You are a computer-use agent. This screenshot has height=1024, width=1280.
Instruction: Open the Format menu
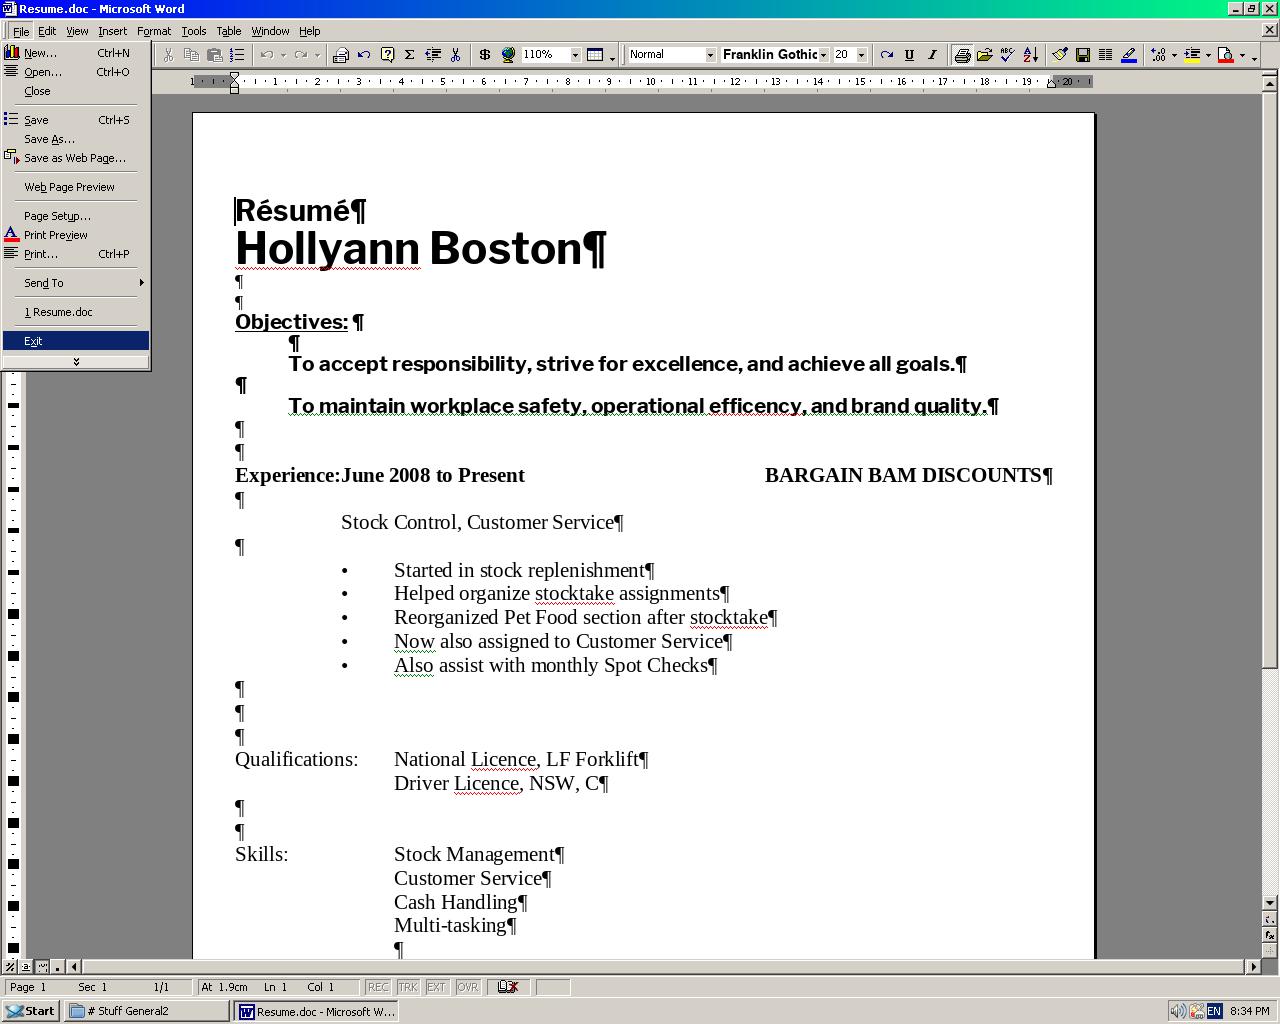[x=154, y=31]
